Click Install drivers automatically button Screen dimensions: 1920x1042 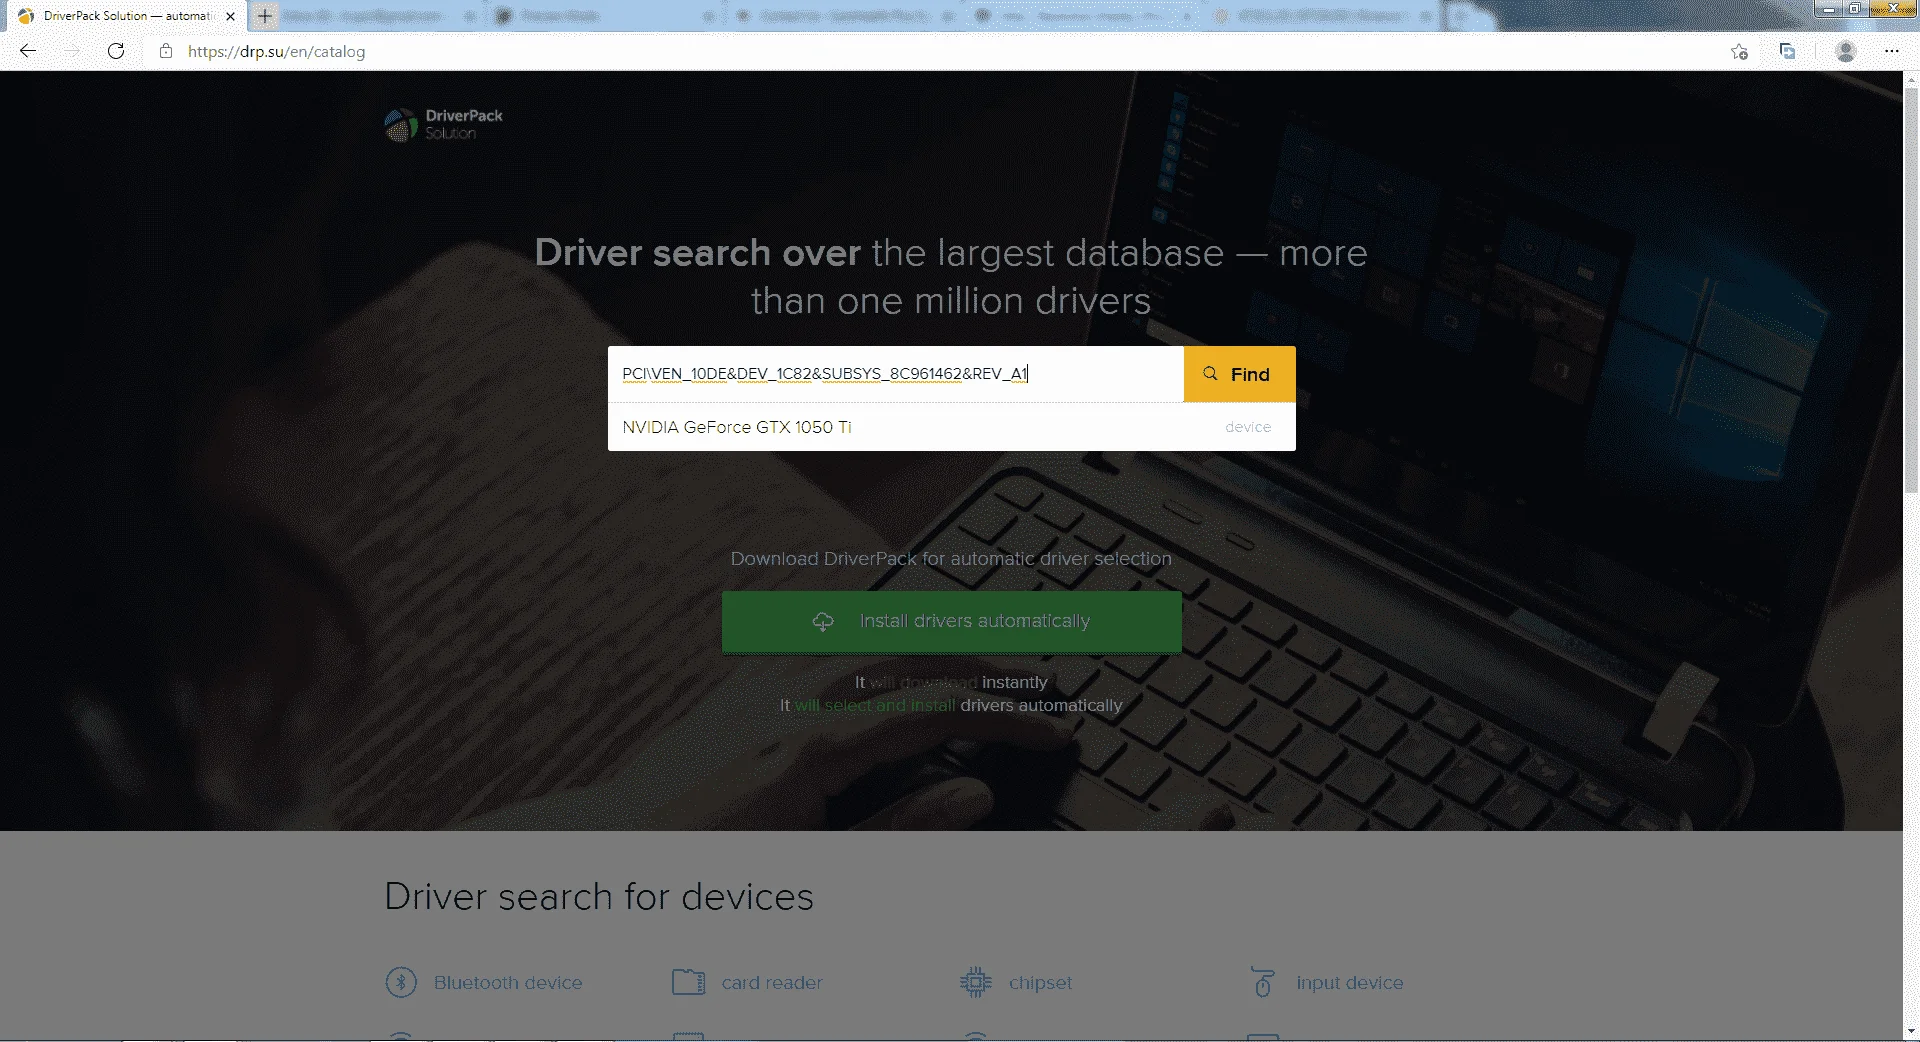[x=951, y=622]
